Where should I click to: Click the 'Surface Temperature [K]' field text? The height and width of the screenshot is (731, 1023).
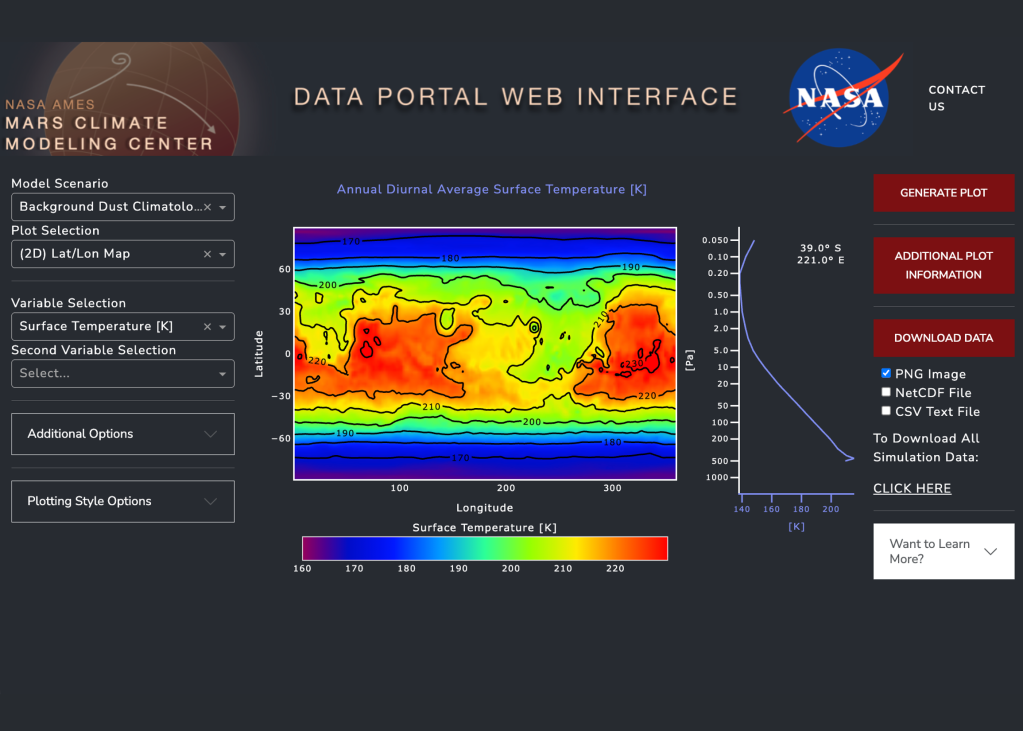pos(96,326)
